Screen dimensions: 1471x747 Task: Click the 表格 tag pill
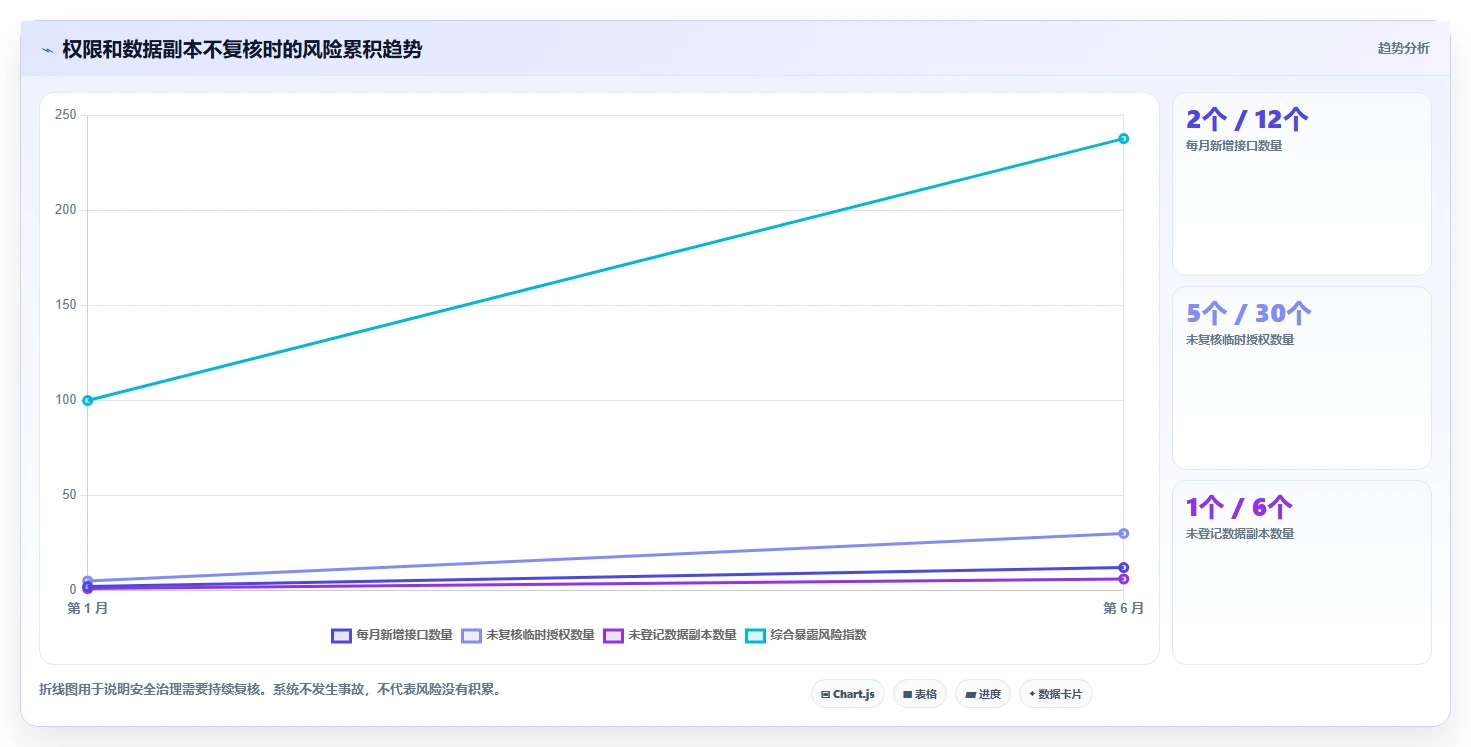[920, 694]
